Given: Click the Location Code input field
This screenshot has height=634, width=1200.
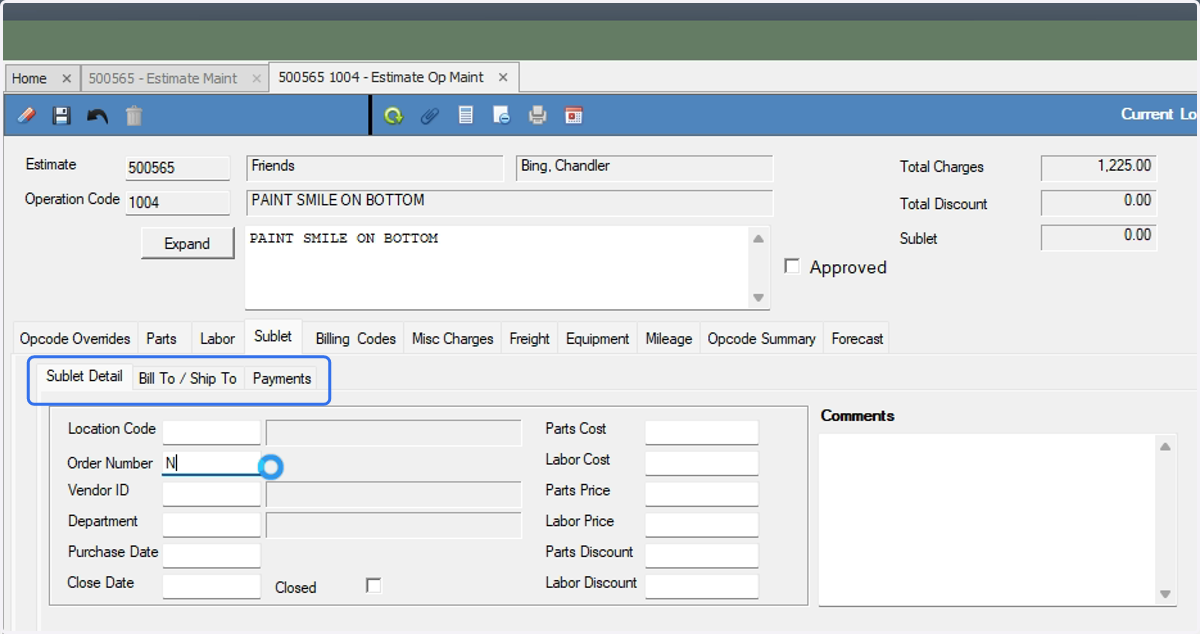Looking at the screenshot, I should [211, 432].
